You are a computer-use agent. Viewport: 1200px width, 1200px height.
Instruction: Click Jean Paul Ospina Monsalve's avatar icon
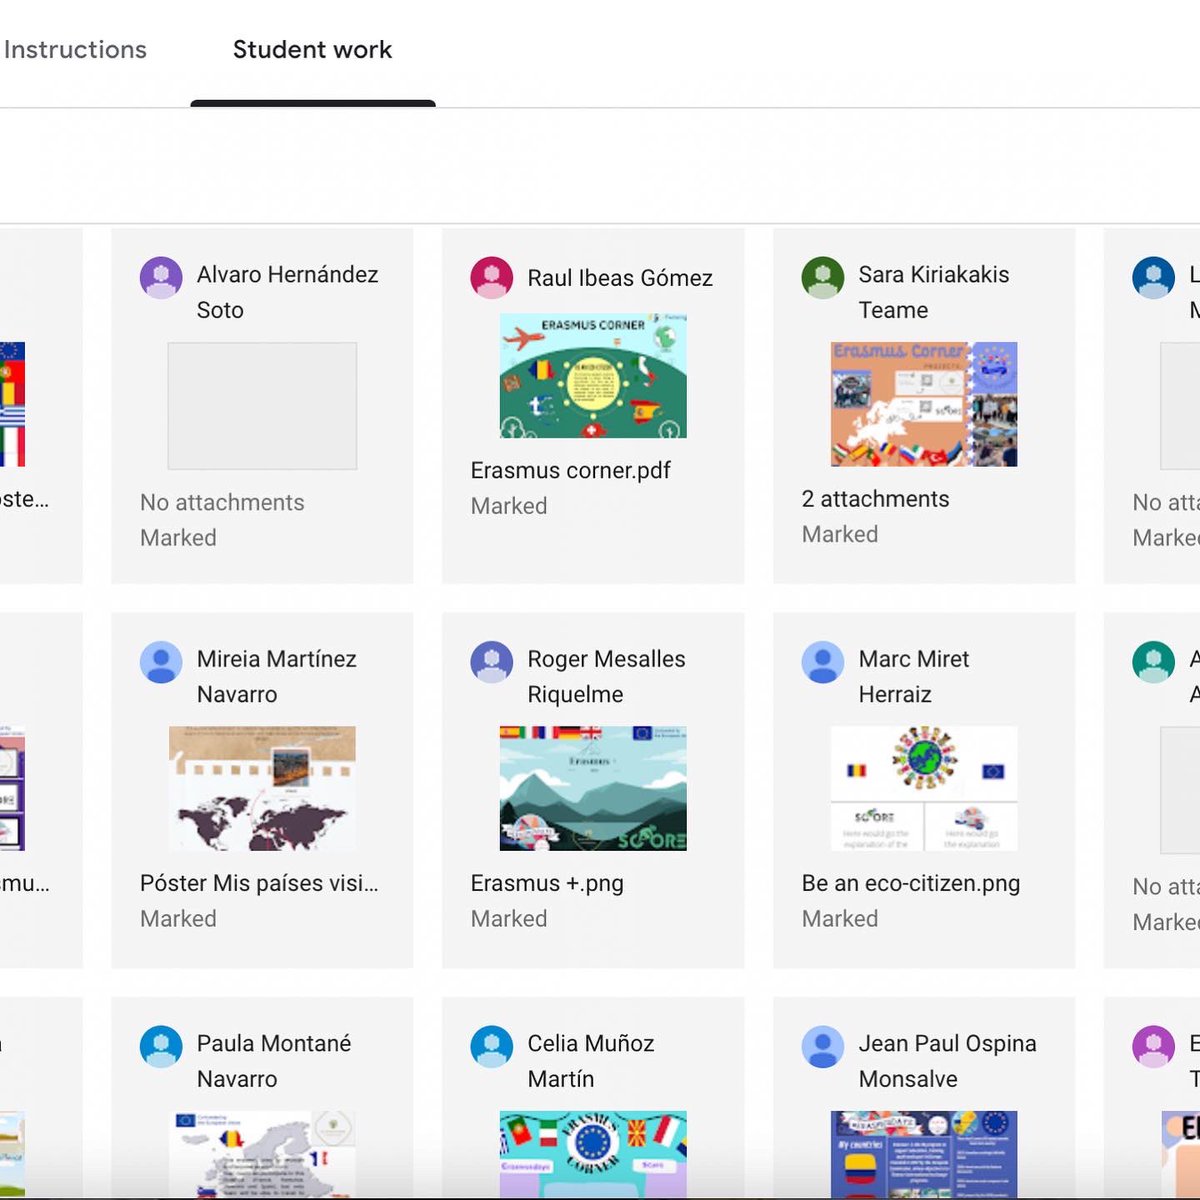(823, 1046)
